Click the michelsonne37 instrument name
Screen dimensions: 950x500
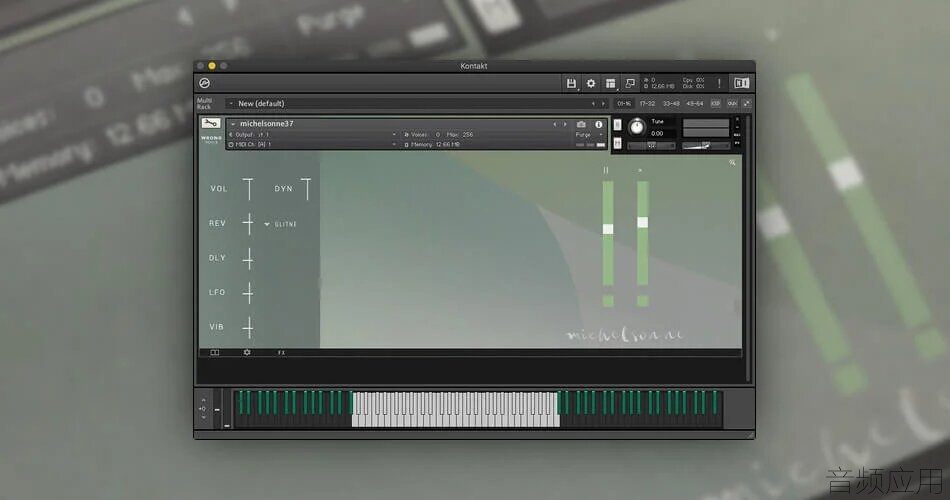[267, 124]
